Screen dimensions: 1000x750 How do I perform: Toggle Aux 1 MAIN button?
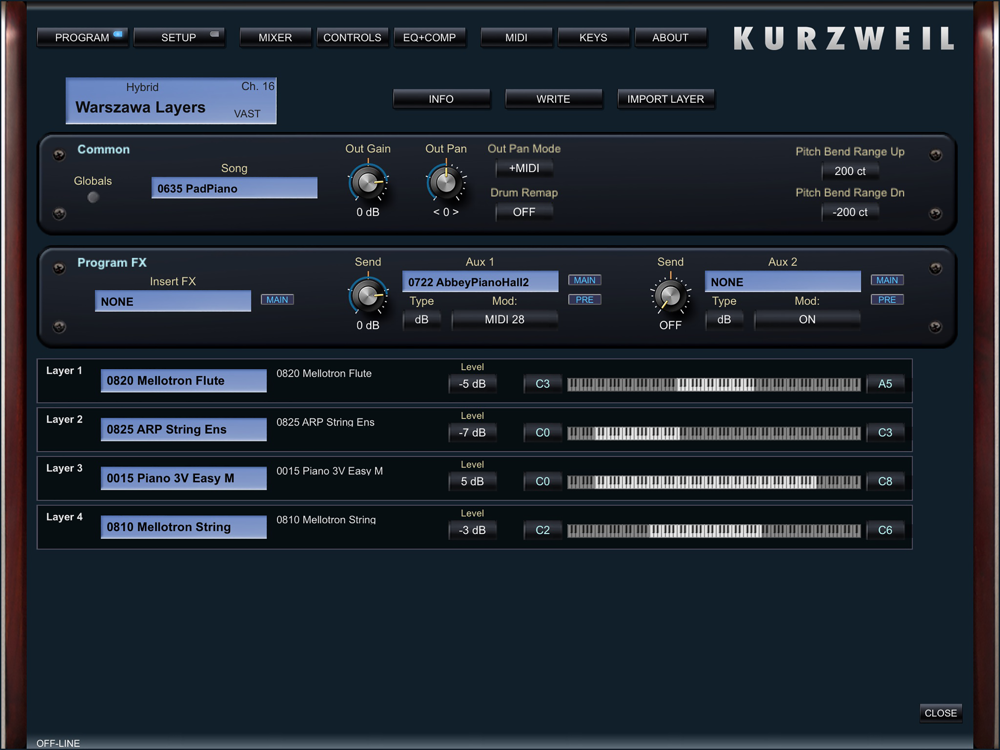click(x=585, y=280)
